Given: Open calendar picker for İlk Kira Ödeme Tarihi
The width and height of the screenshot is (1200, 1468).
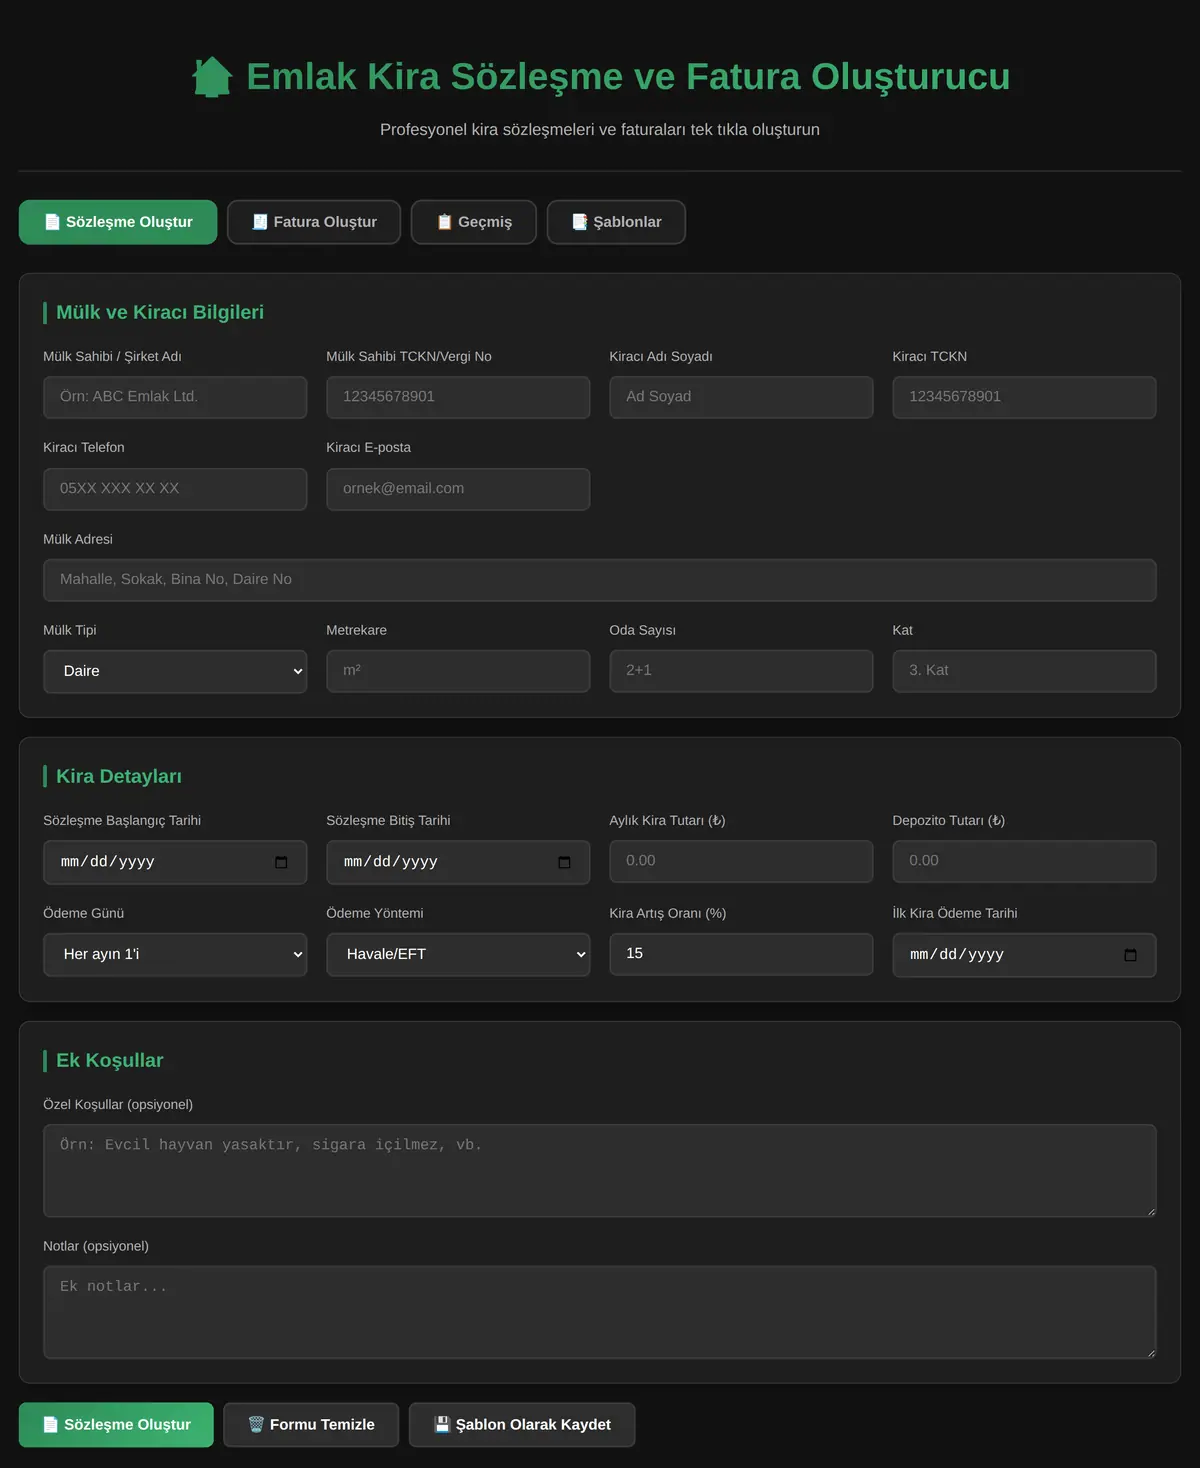Looking at the screenshot, I should tap(1130, 955).
